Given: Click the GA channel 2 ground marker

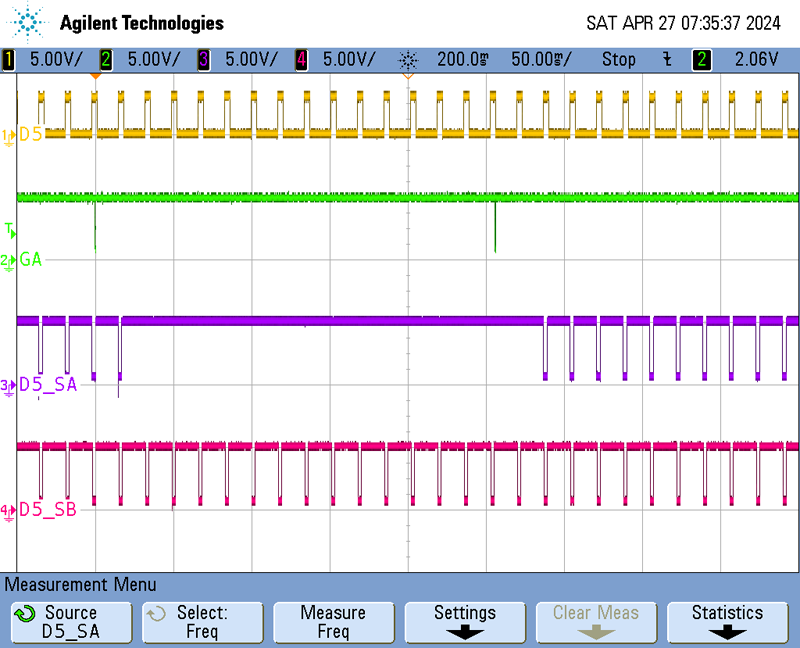Looking at the screenshot, I should (8, 260).
